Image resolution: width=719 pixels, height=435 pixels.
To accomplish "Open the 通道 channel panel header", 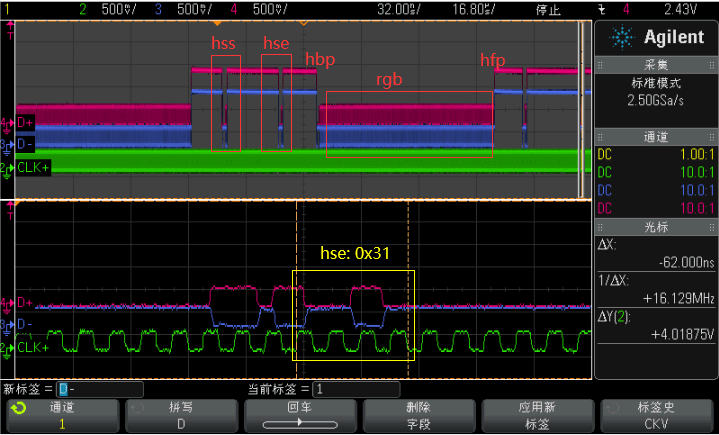I will (x=656, y=137).
